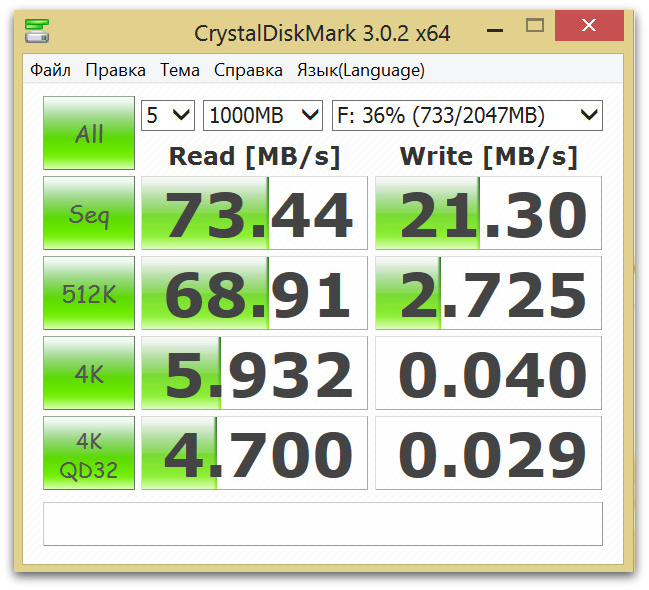Run all benchmarks with the All button

click(89, 133)
